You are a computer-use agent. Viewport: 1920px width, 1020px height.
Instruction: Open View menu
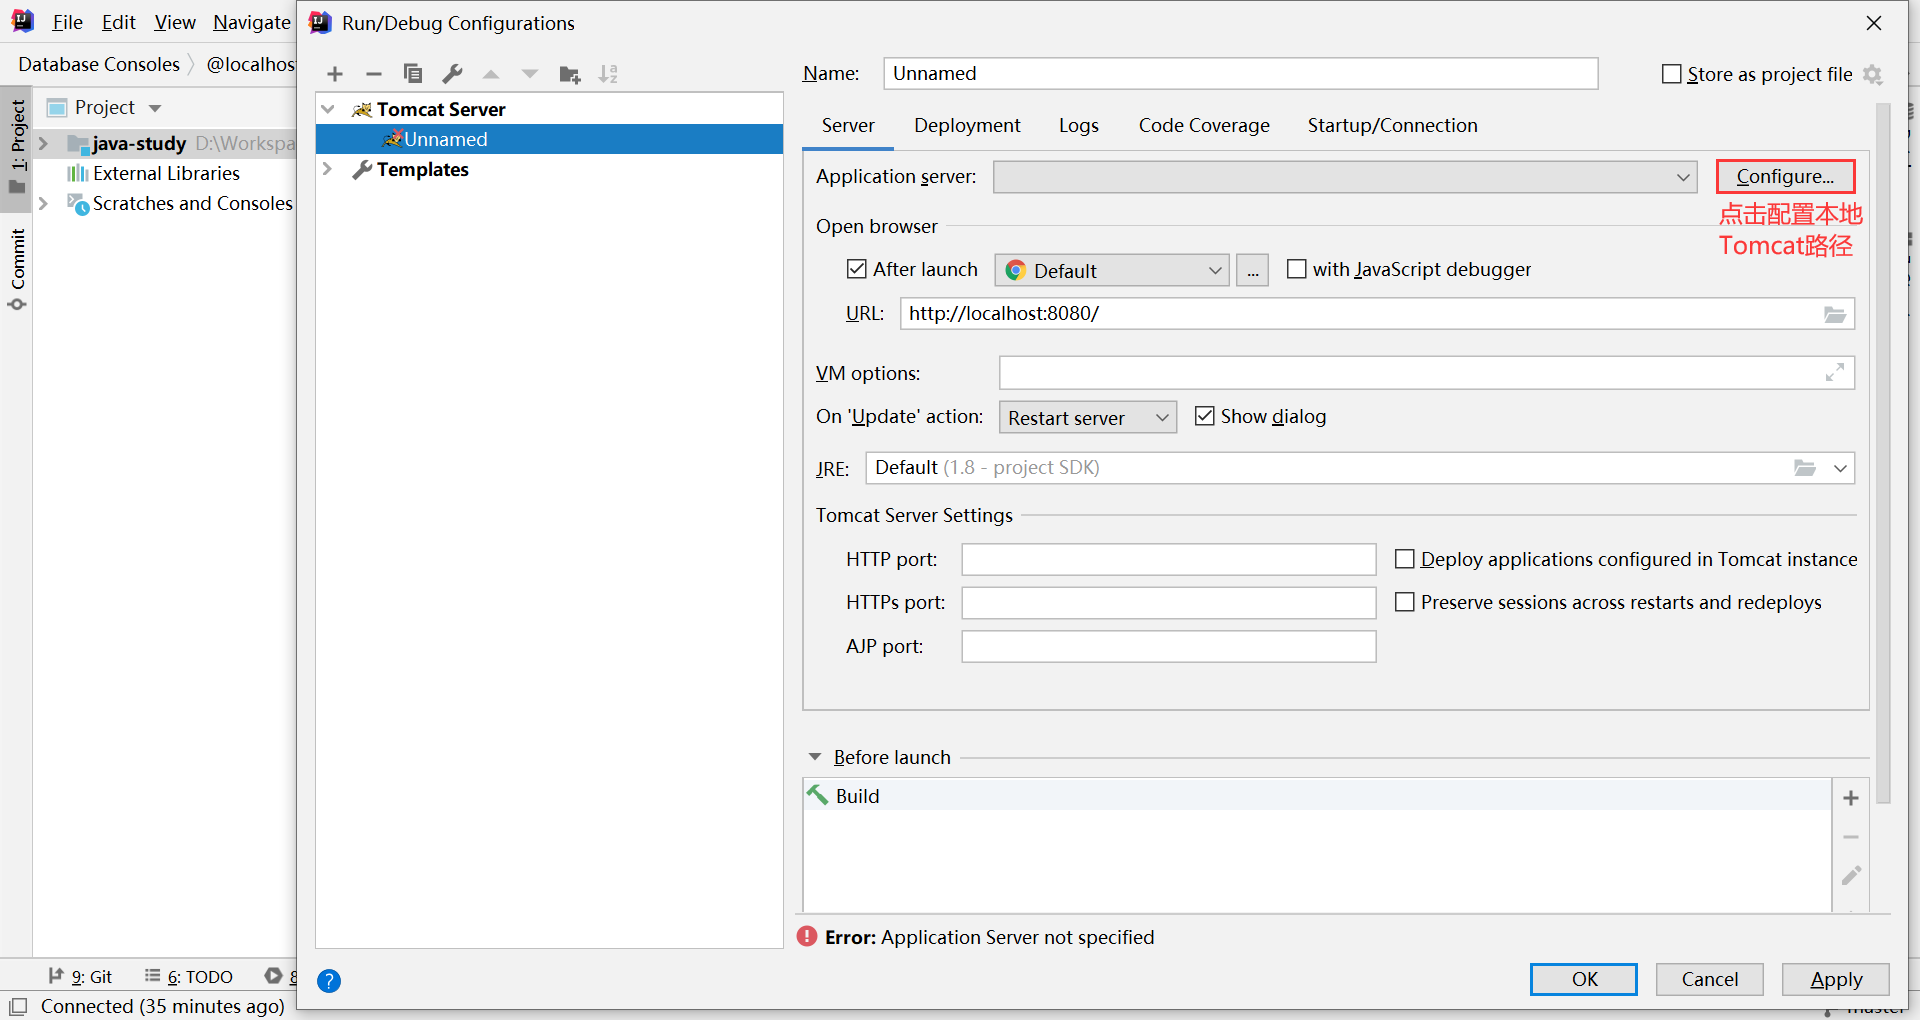click(x=175, y=22)
